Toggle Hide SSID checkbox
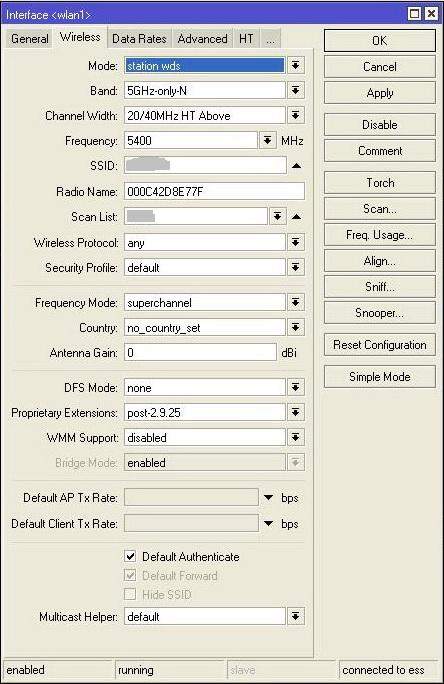 pos(130,594)
